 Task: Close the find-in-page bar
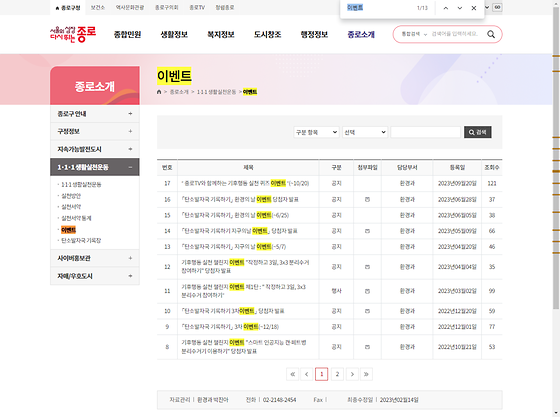pos(474,8)
